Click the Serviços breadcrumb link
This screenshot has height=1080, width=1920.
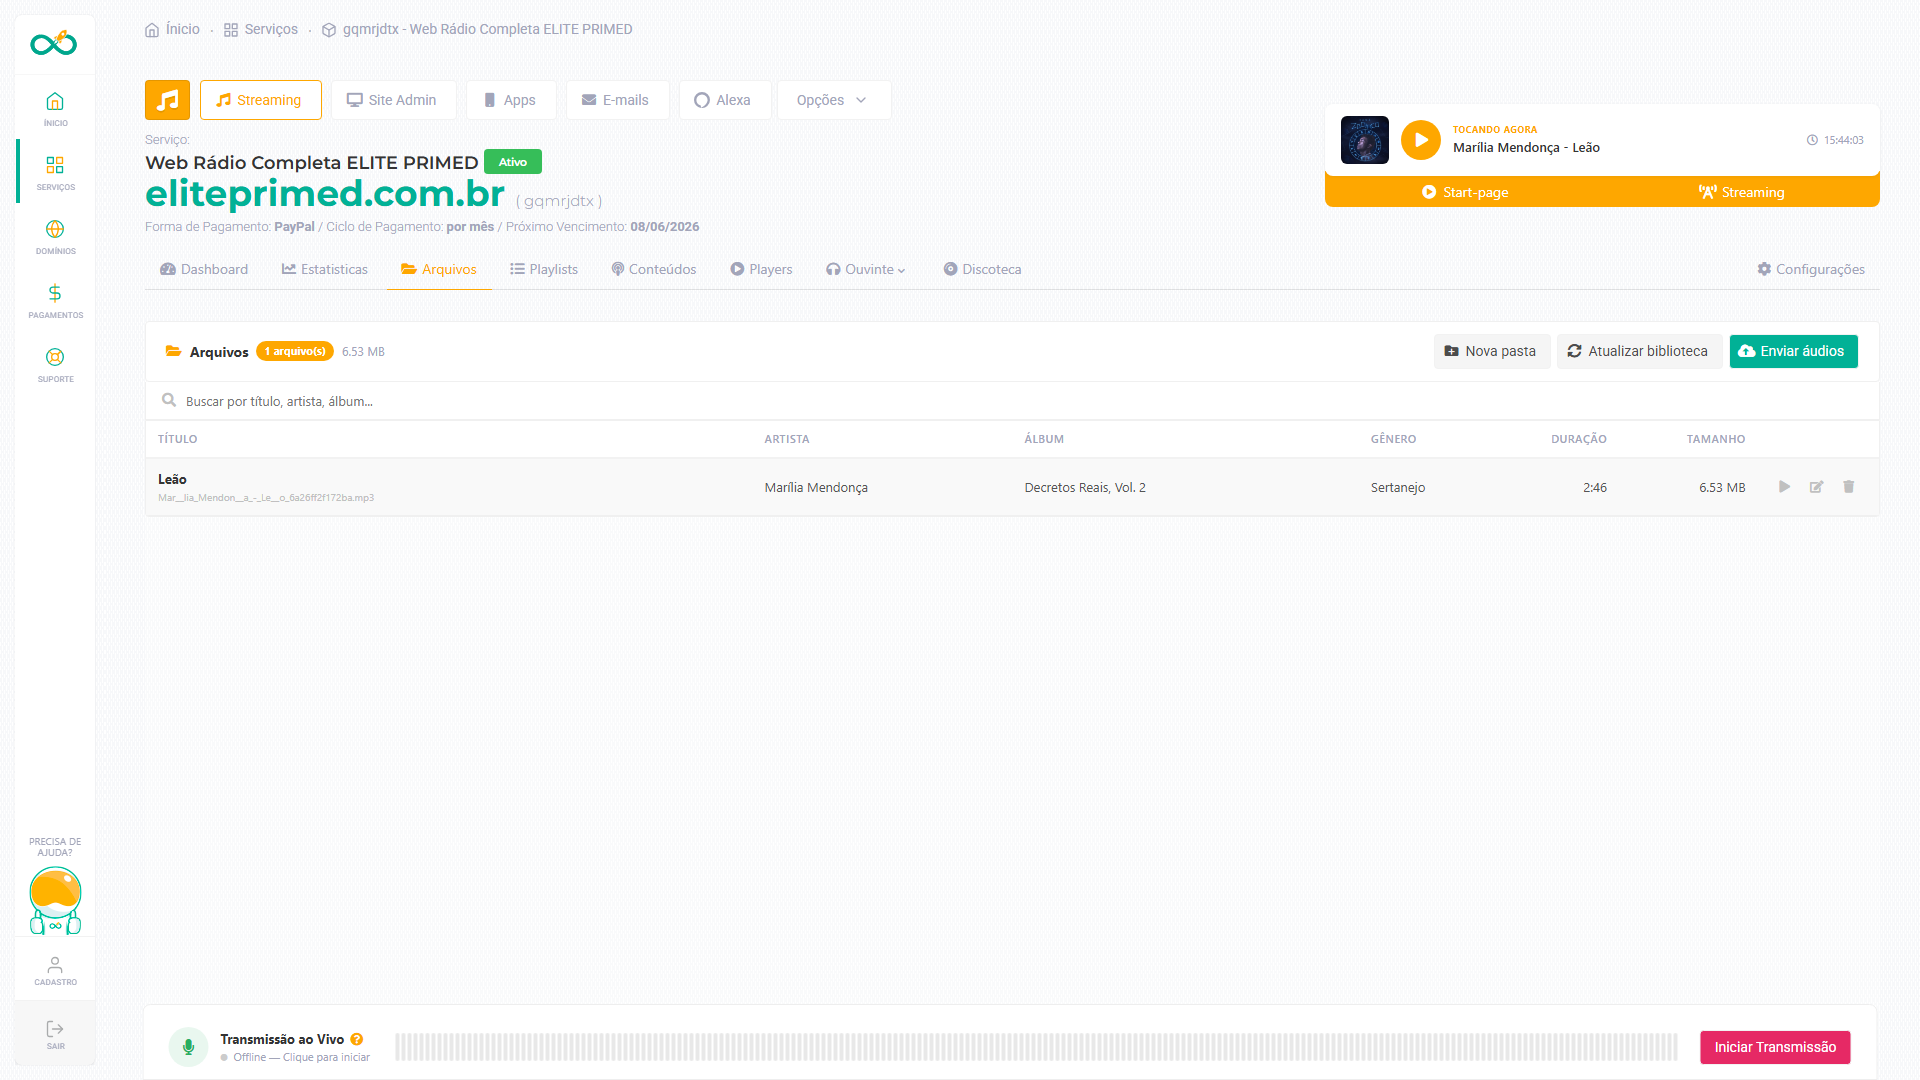(x=261, y=29)
